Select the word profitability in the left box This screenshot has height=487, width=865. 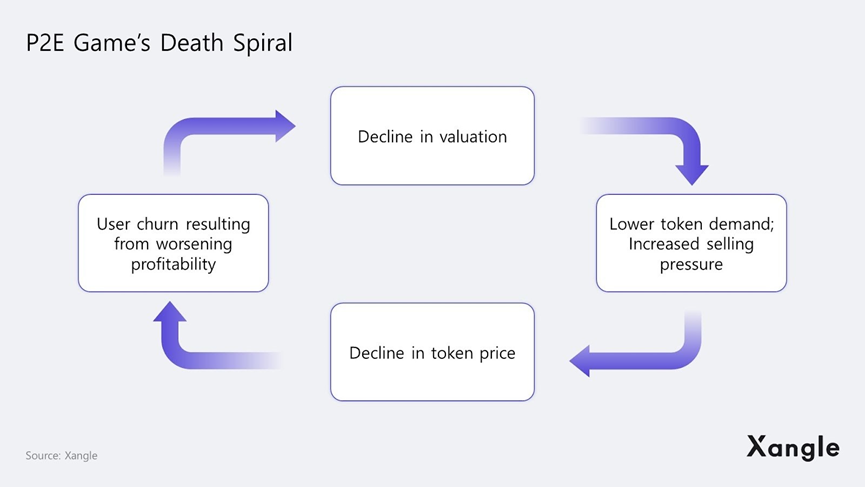173,264
